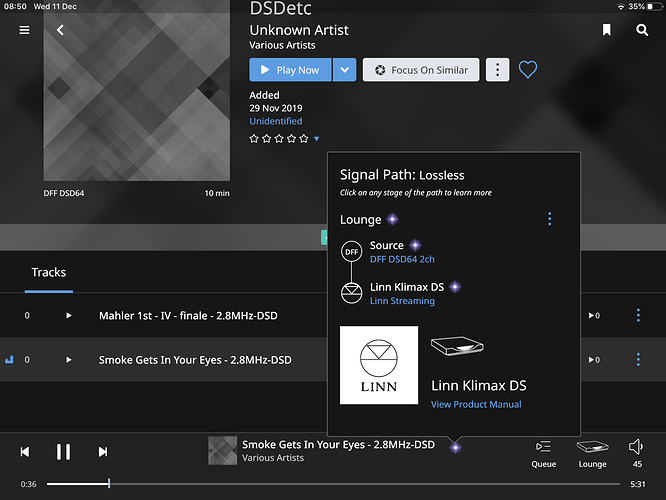The width and height of the screenshot is (666, 500).
Task: Click Various Artists under album title
Action: [282, 45]
